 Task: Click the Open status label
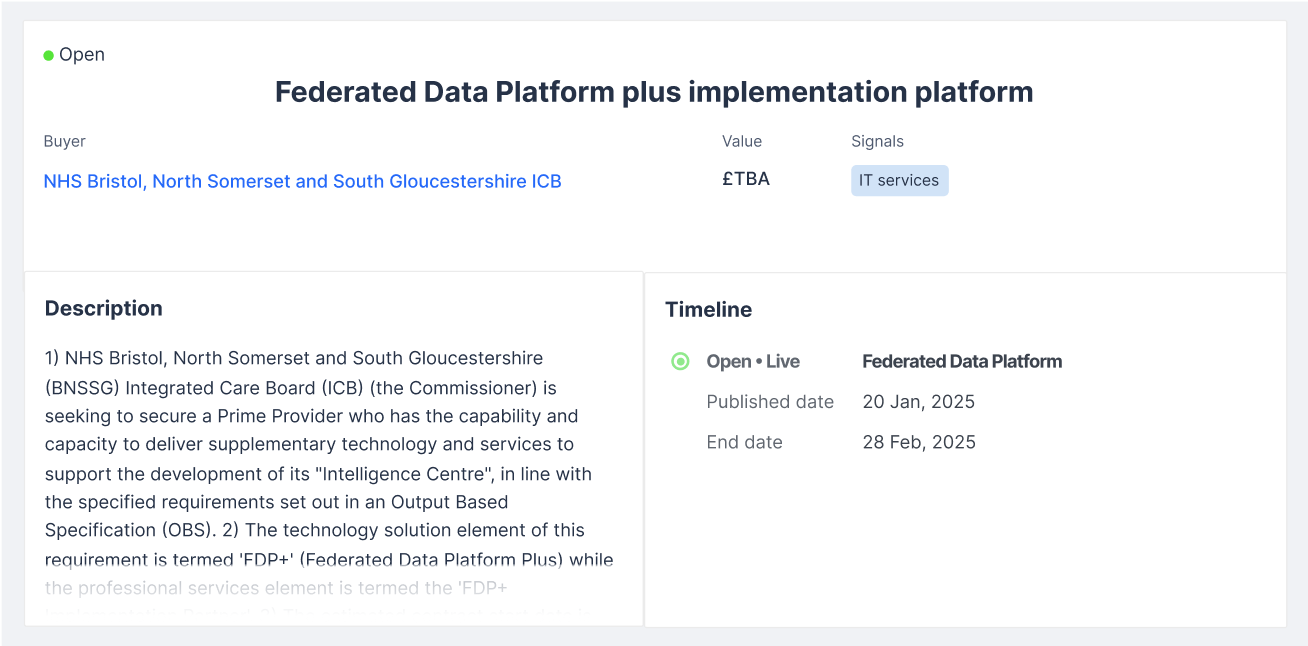pos(82,55)
